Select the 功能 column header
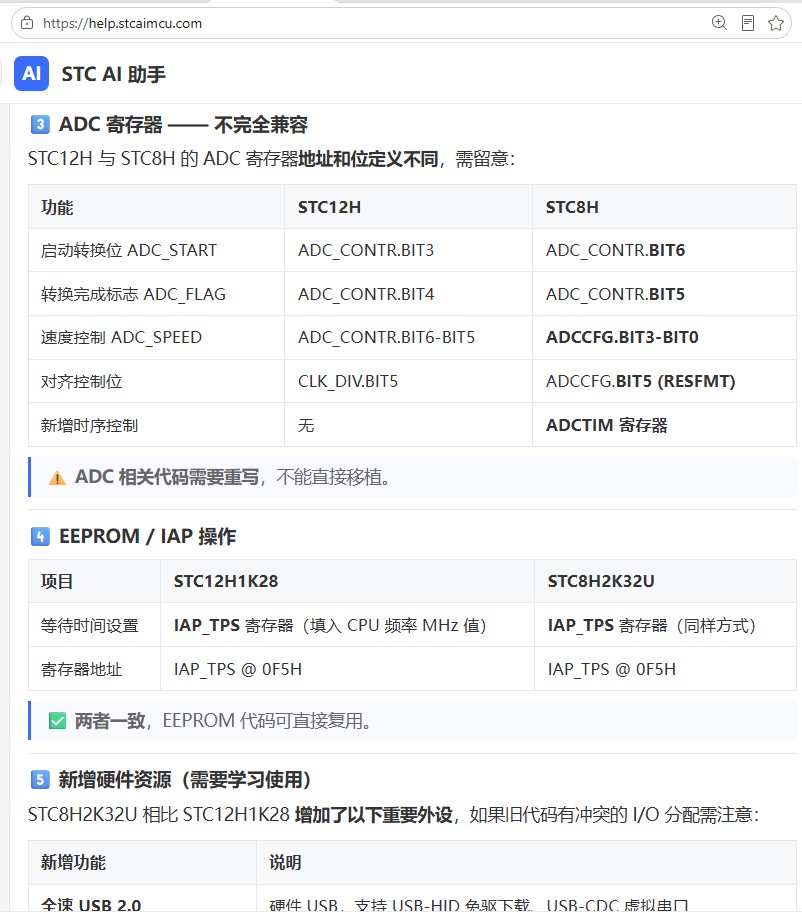Image resolution: width=802 pixels, height=916 pixels. coord(156,207)
